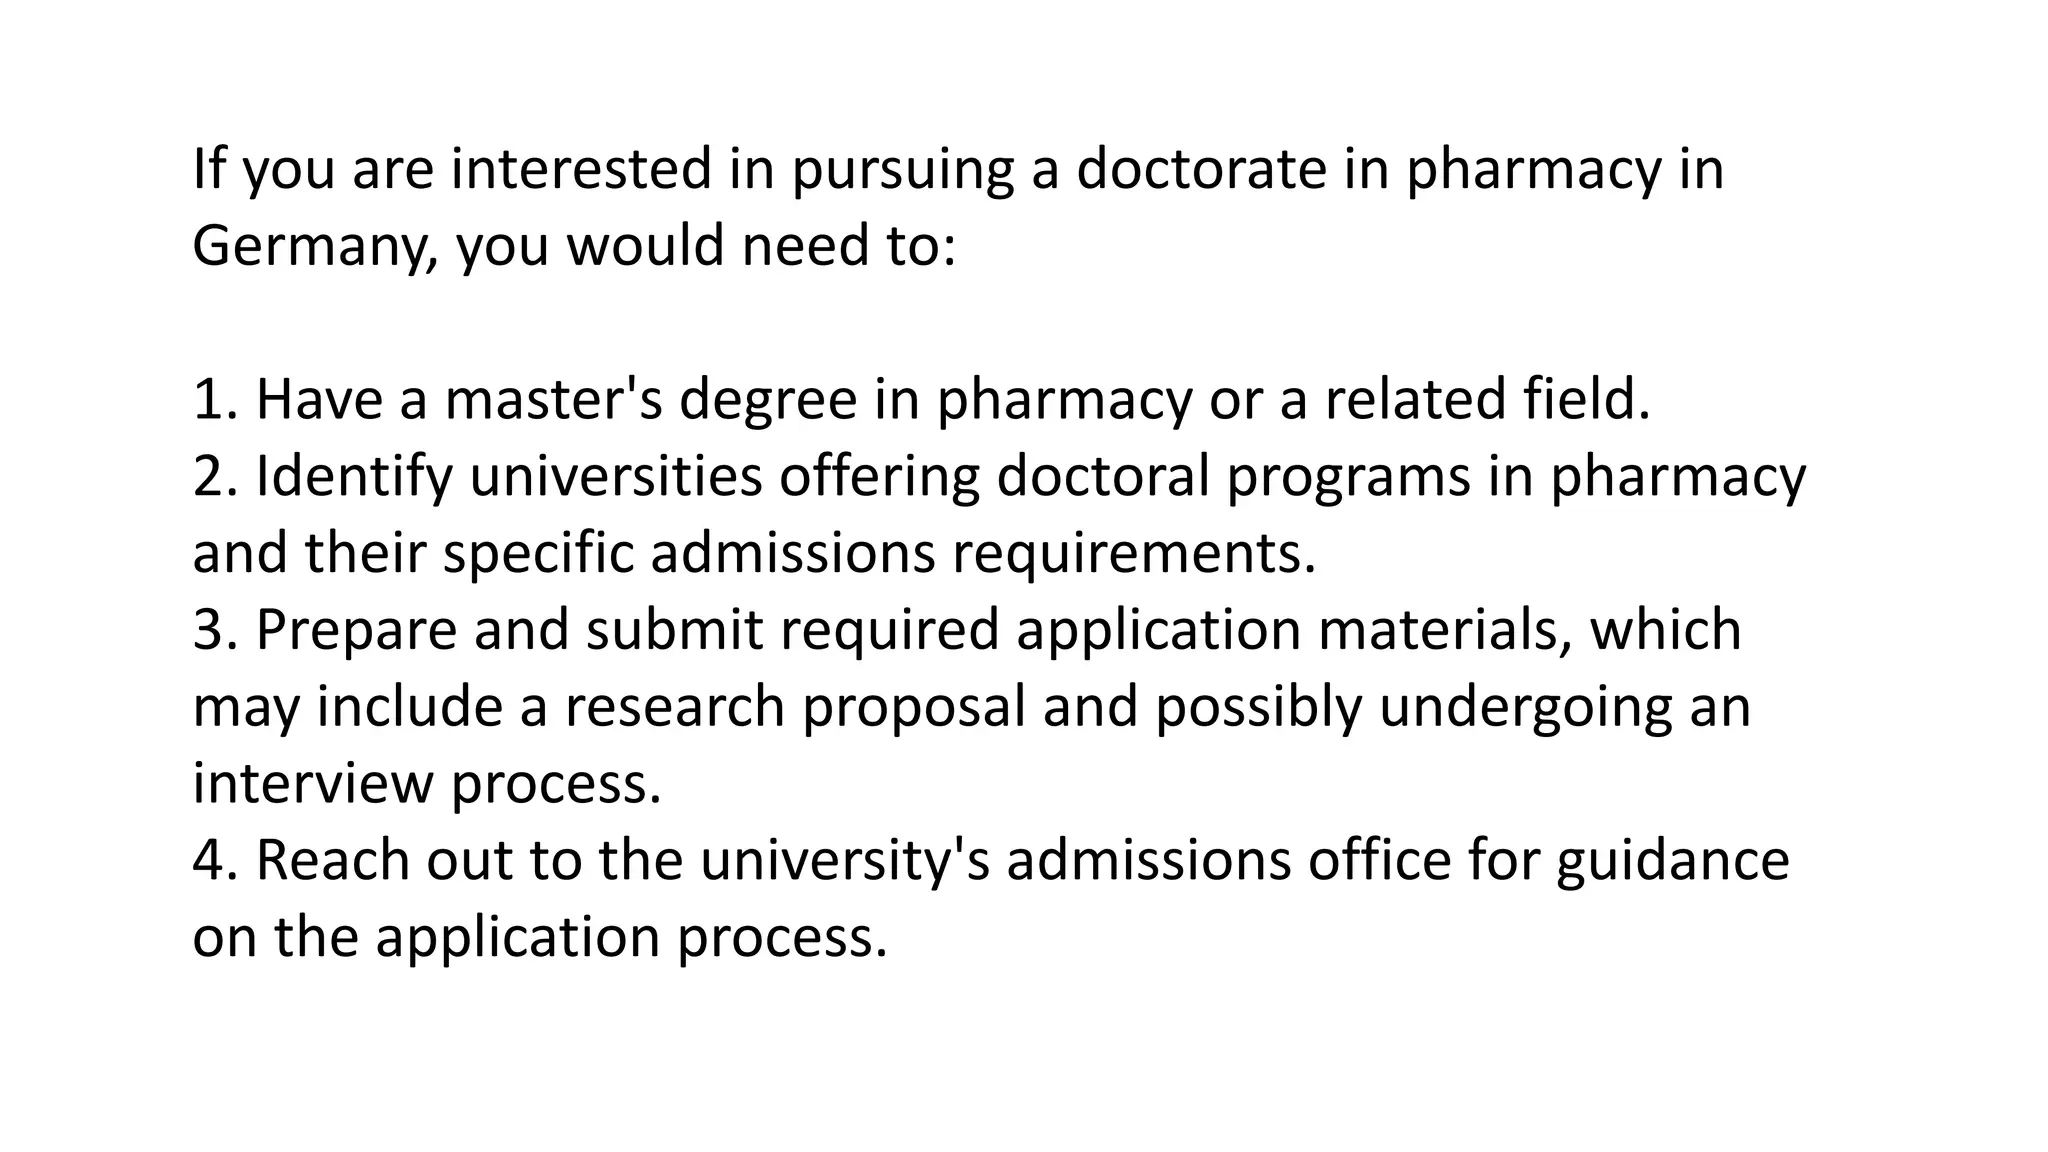Click the number '1.' list marker
The image size is (2048, 1152).
coord(215,399)
